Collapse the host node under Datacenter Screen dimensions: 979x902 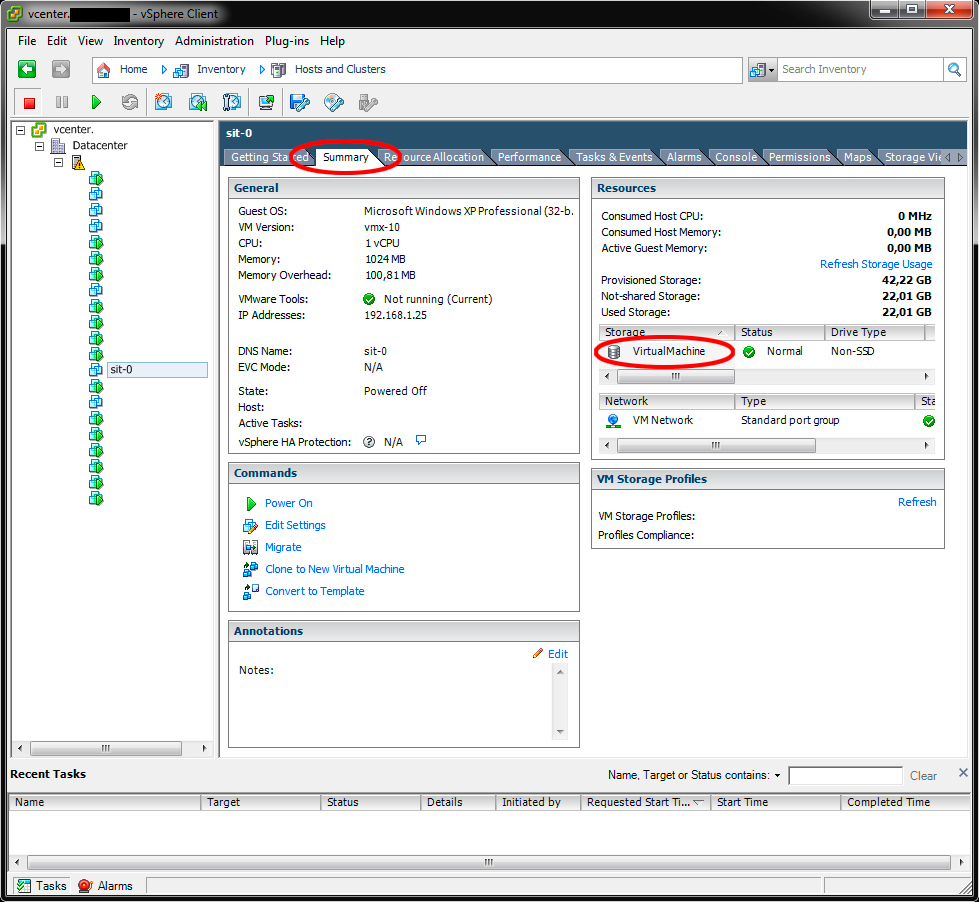tap(58, 162)
